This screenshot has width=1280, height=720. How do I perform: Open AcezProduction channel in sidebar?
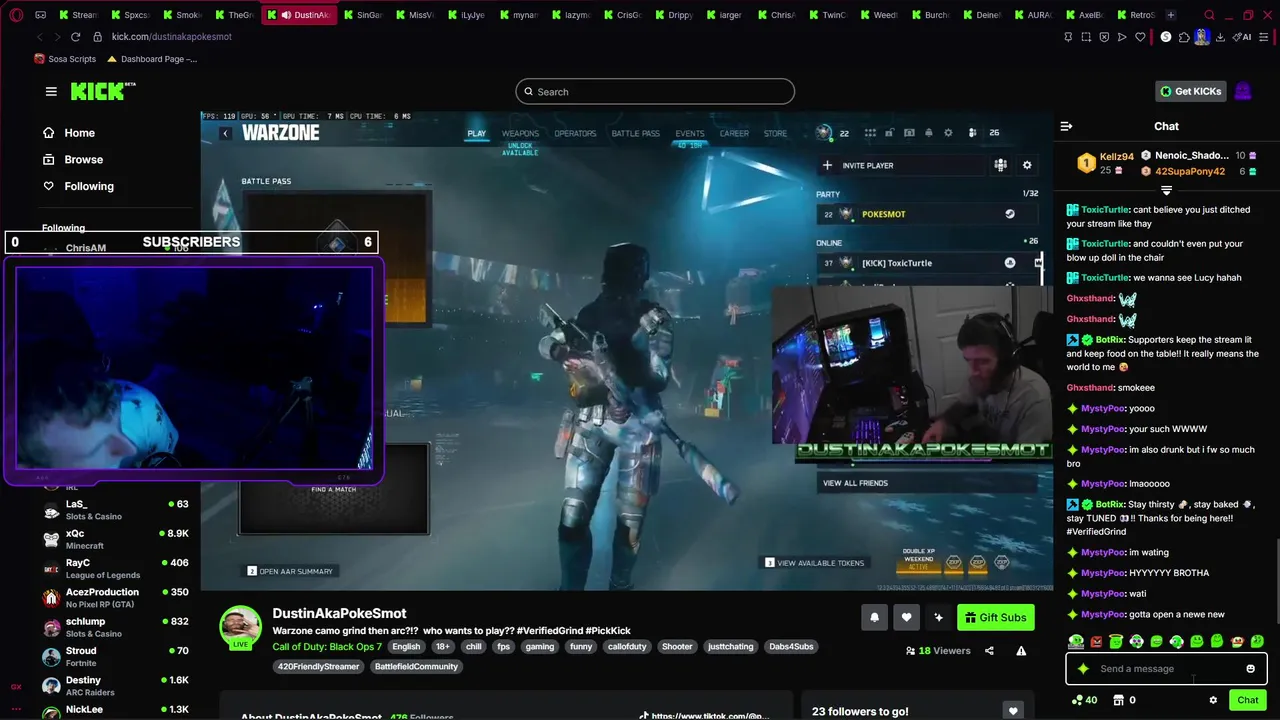(115, 597)
